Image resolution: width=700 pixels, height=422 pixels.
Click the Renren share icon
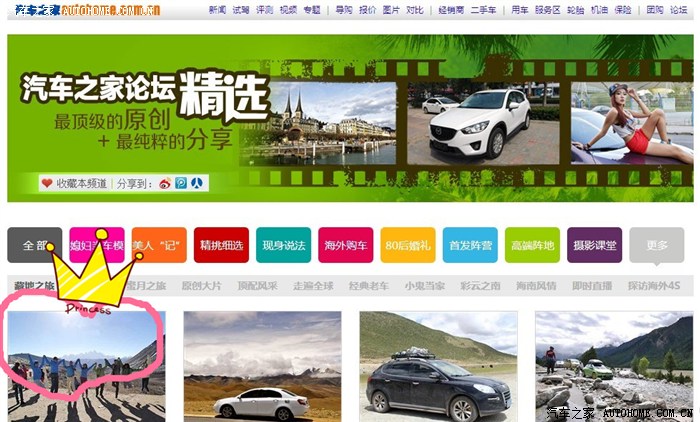[x=196, y=183]
